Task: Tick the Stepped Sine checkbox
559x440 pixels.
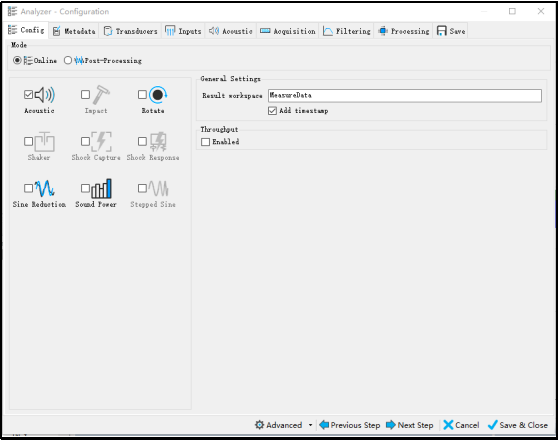Action: [142, 188]
